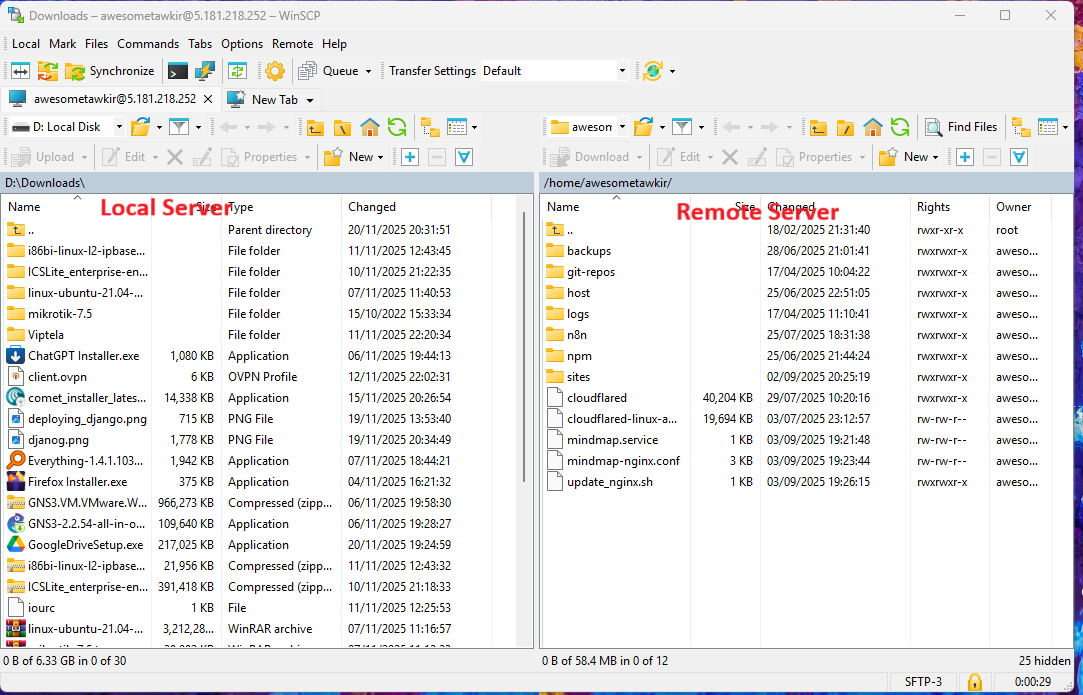
Task: Go to local home directory icon
Action: 370,127
